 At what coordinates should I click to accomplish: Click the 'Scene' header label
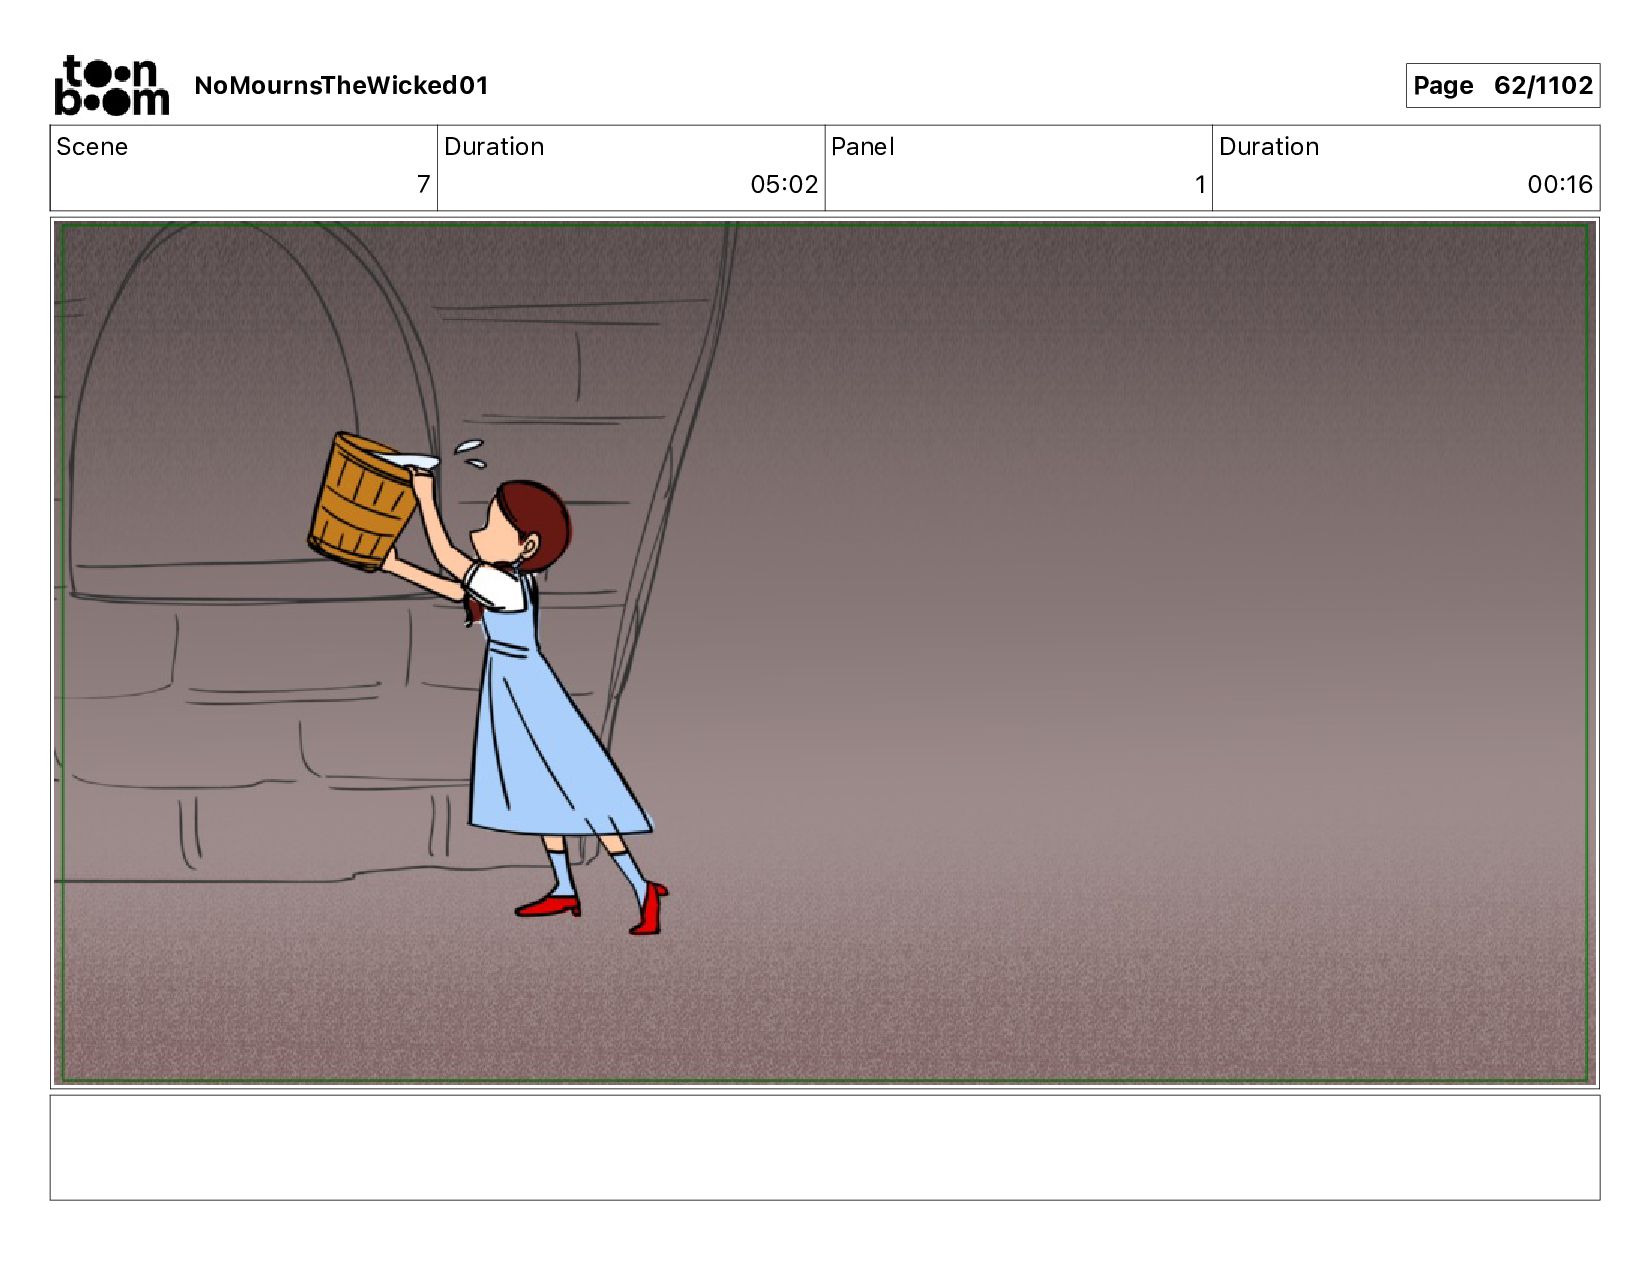click(92, 147)
